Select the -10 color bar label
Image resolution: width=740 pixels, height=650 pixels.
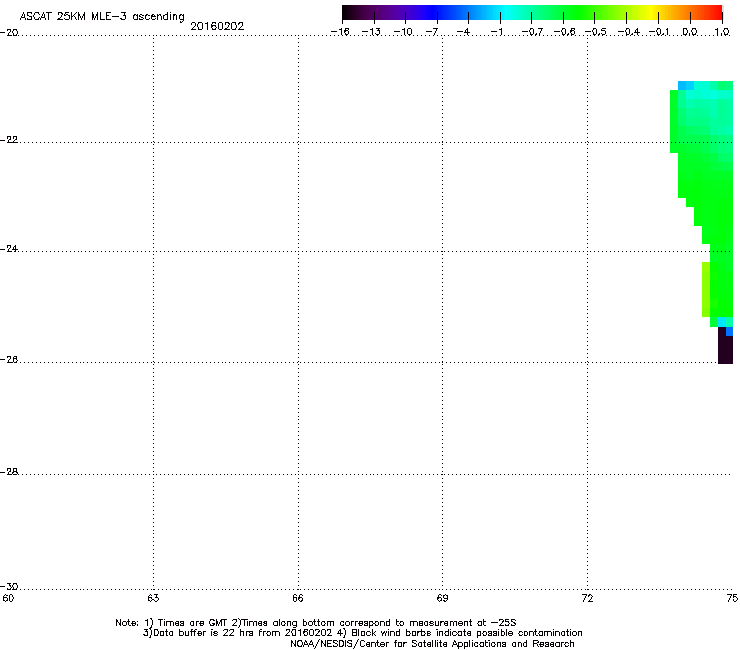click(x=403, y=32)
